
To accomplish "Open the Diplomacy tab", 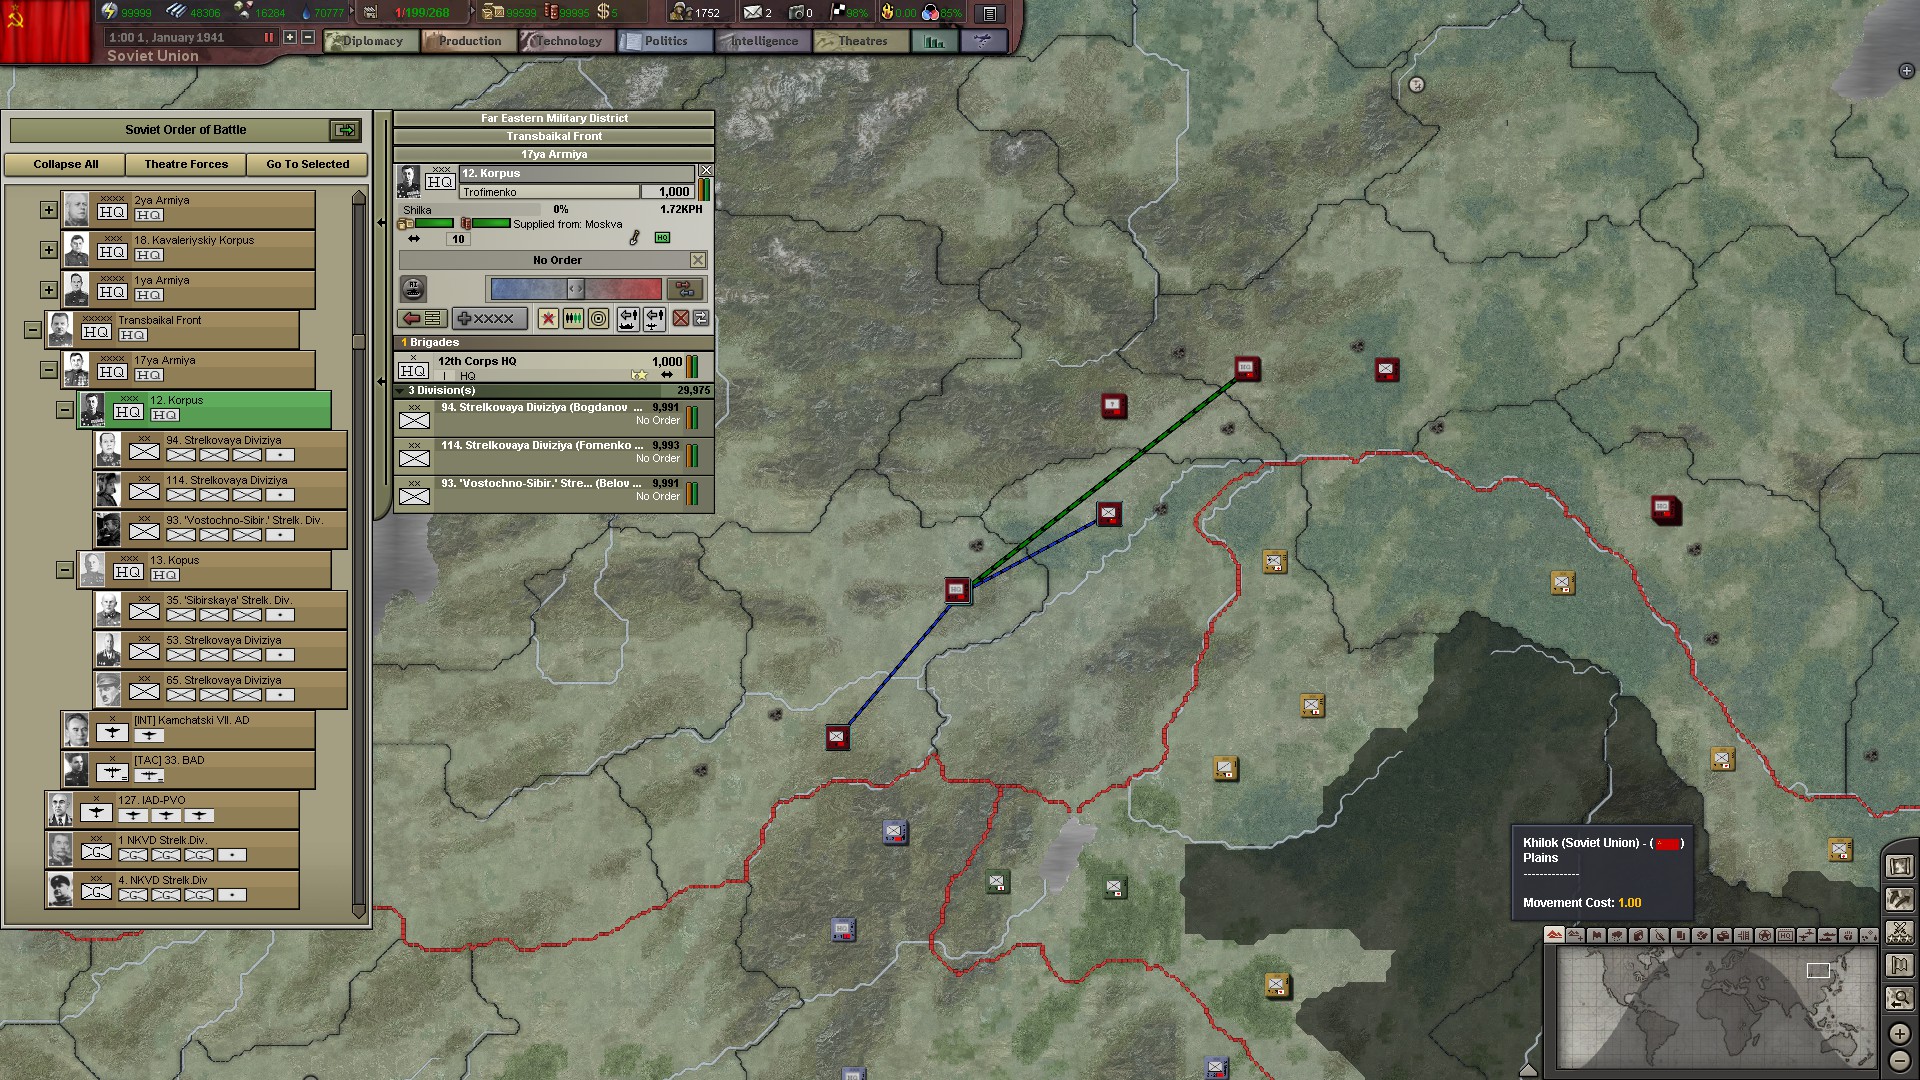I will click(371, 41).
